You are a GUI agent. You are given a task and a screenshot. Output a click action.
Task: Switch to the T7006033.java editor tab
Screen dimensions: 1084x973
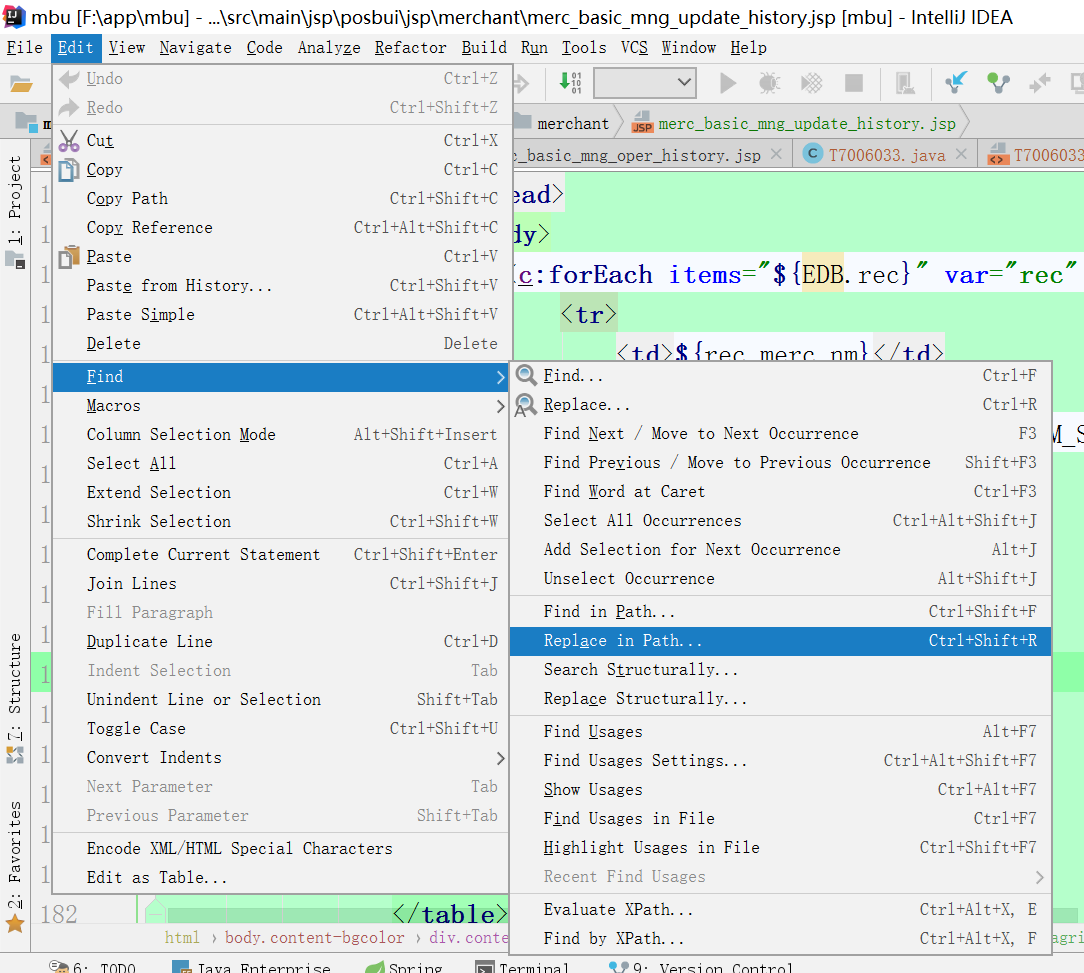[886, 155]
